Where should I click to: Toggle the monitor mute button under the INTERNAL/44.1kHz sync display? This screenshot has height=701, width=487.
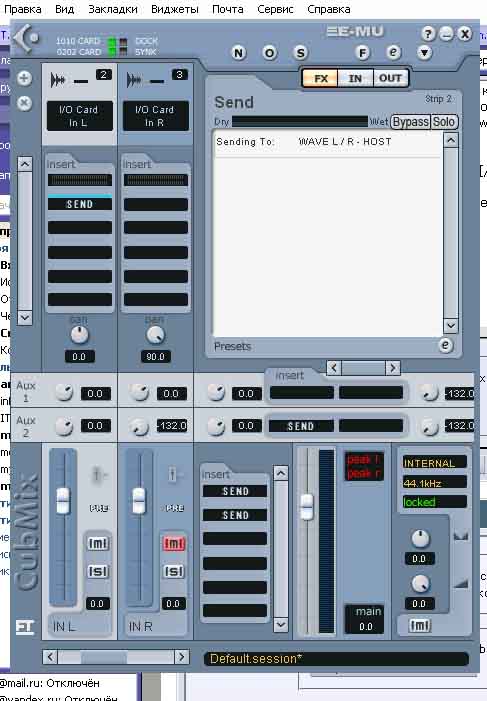[x=419, y=625]
